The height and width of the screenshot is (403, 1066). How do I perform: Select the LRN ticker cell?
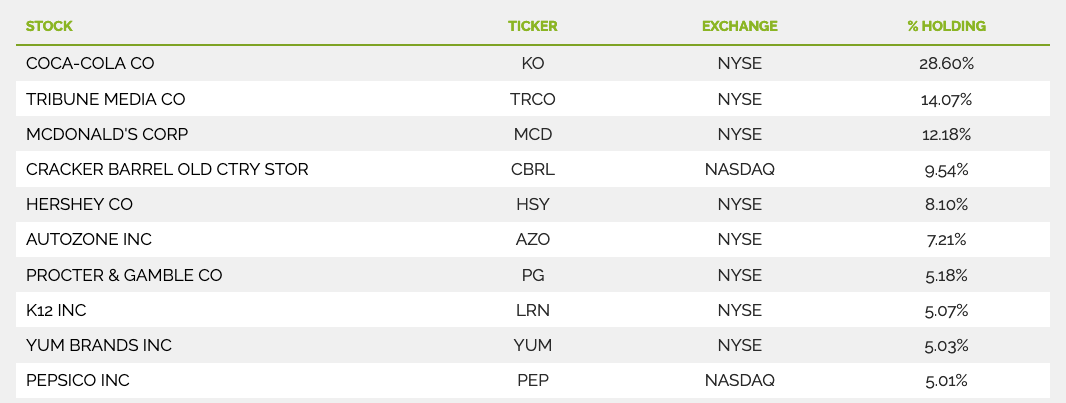click(533, 311)
